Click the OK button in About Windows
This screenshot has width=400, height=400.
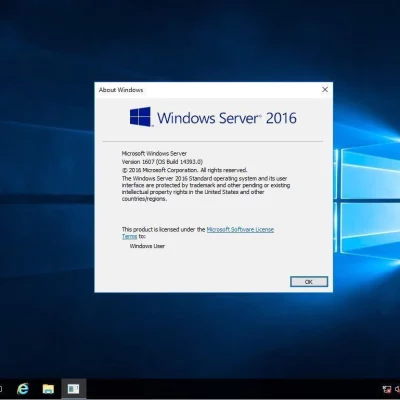[x=309, y=282]
